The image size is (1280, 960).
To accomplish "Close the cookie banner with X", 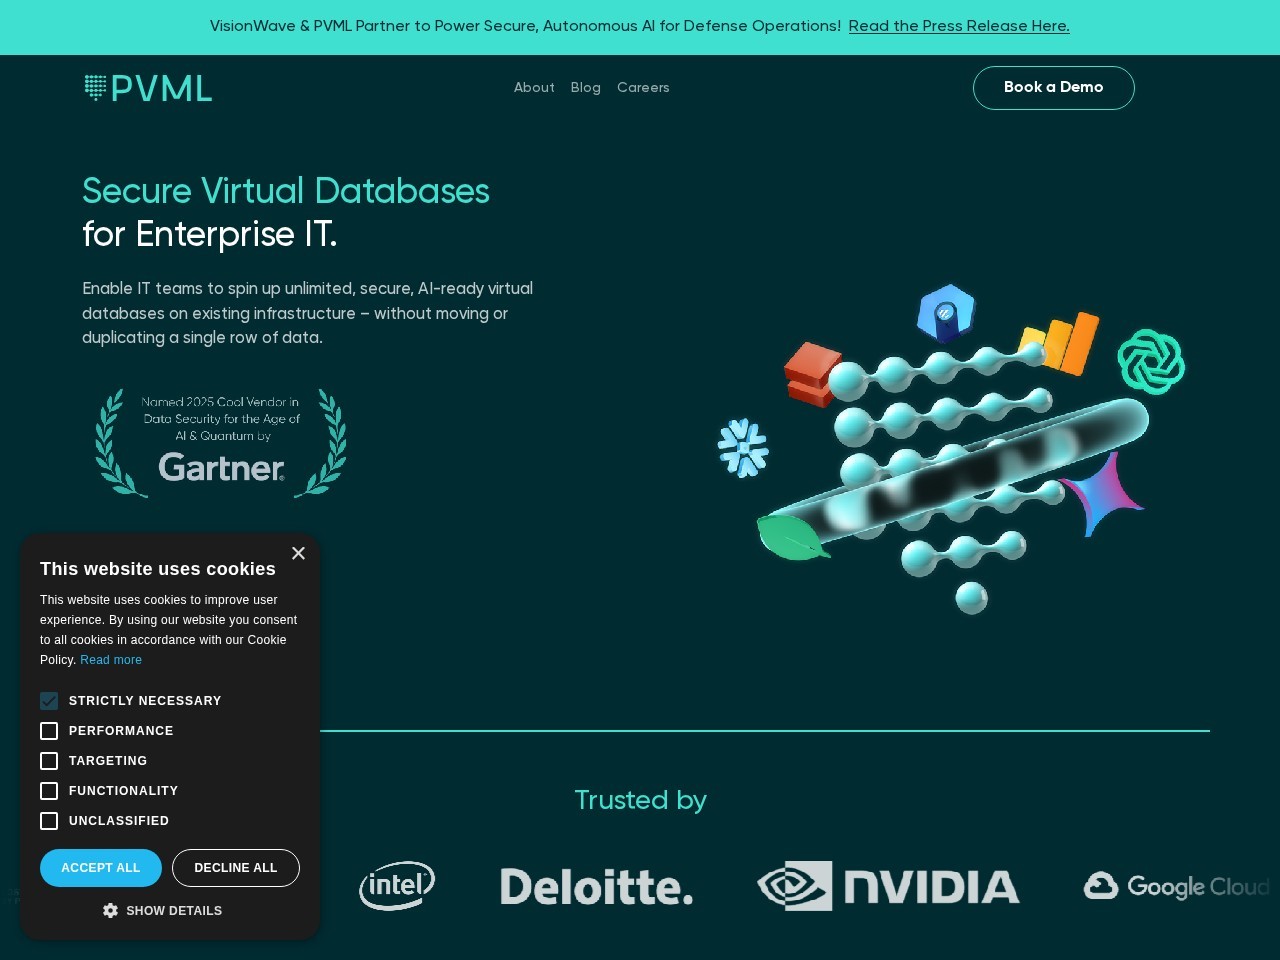I will click(298, 553).
